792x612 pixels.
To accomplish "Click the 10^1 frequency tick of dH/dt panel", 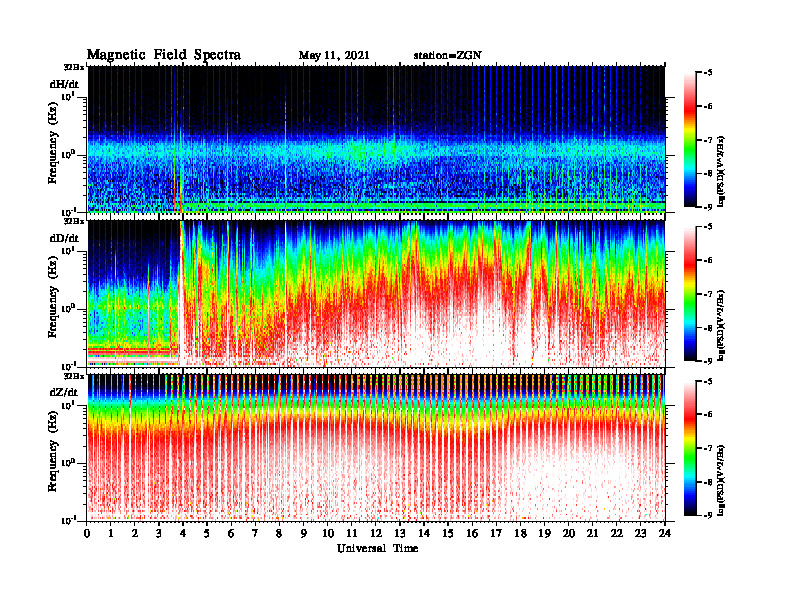I will pyautogui.click(x=68, y=96).
